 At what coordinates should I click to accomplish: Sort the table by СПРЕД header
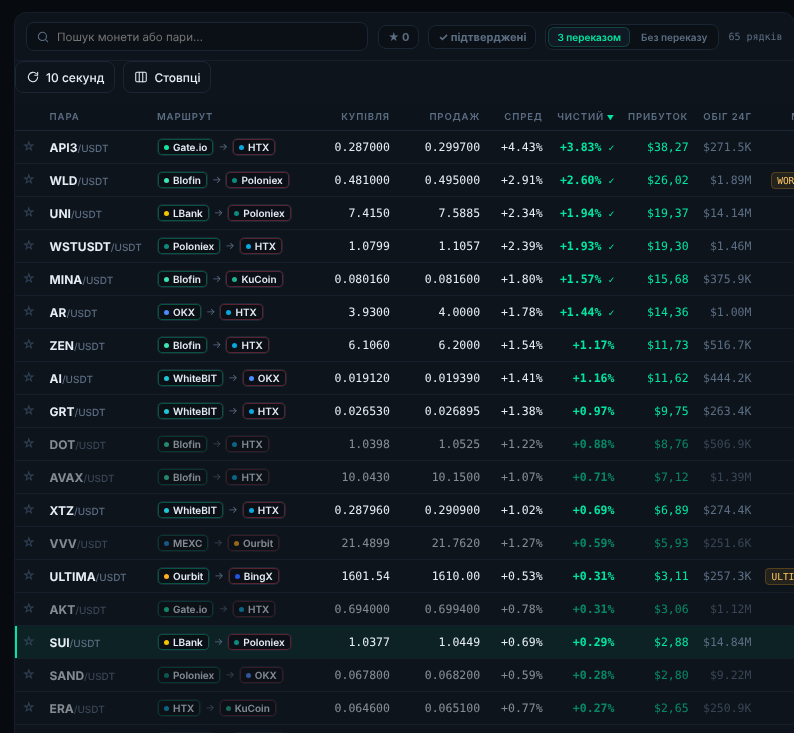[x=523, y=117]
